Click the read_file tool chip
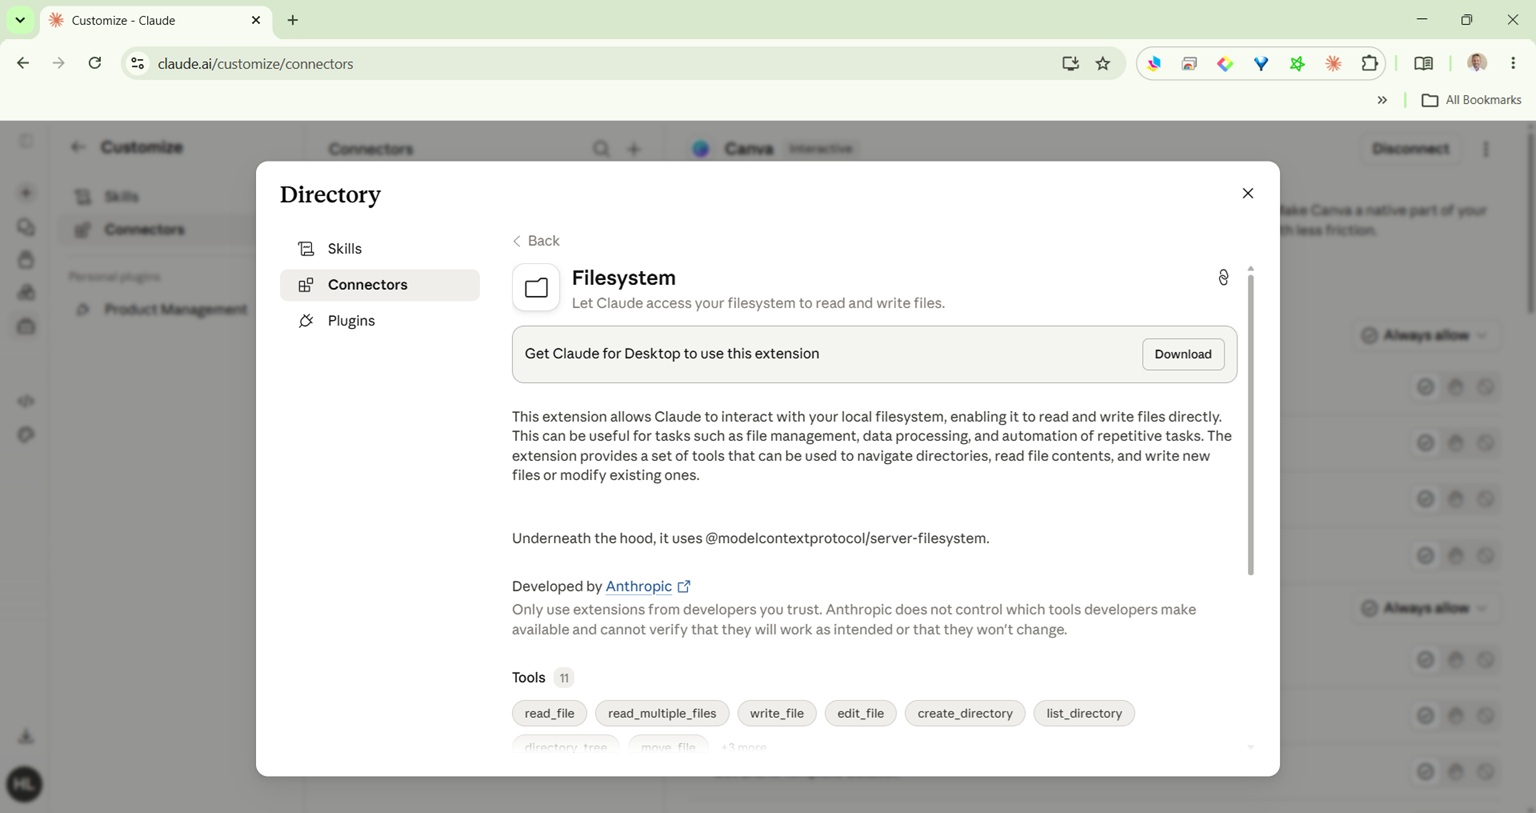 coord(549,713)
